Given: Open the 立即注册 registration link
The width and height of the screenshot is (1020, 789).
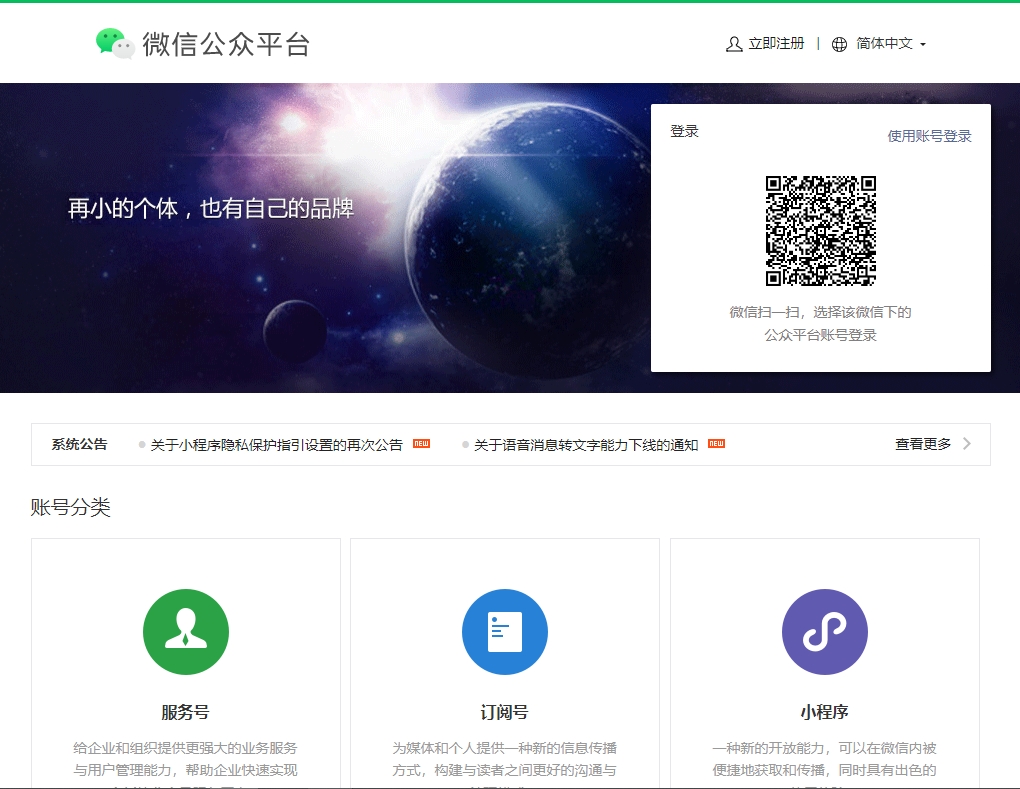Looking at the screenshot, I should pos(776,44).
